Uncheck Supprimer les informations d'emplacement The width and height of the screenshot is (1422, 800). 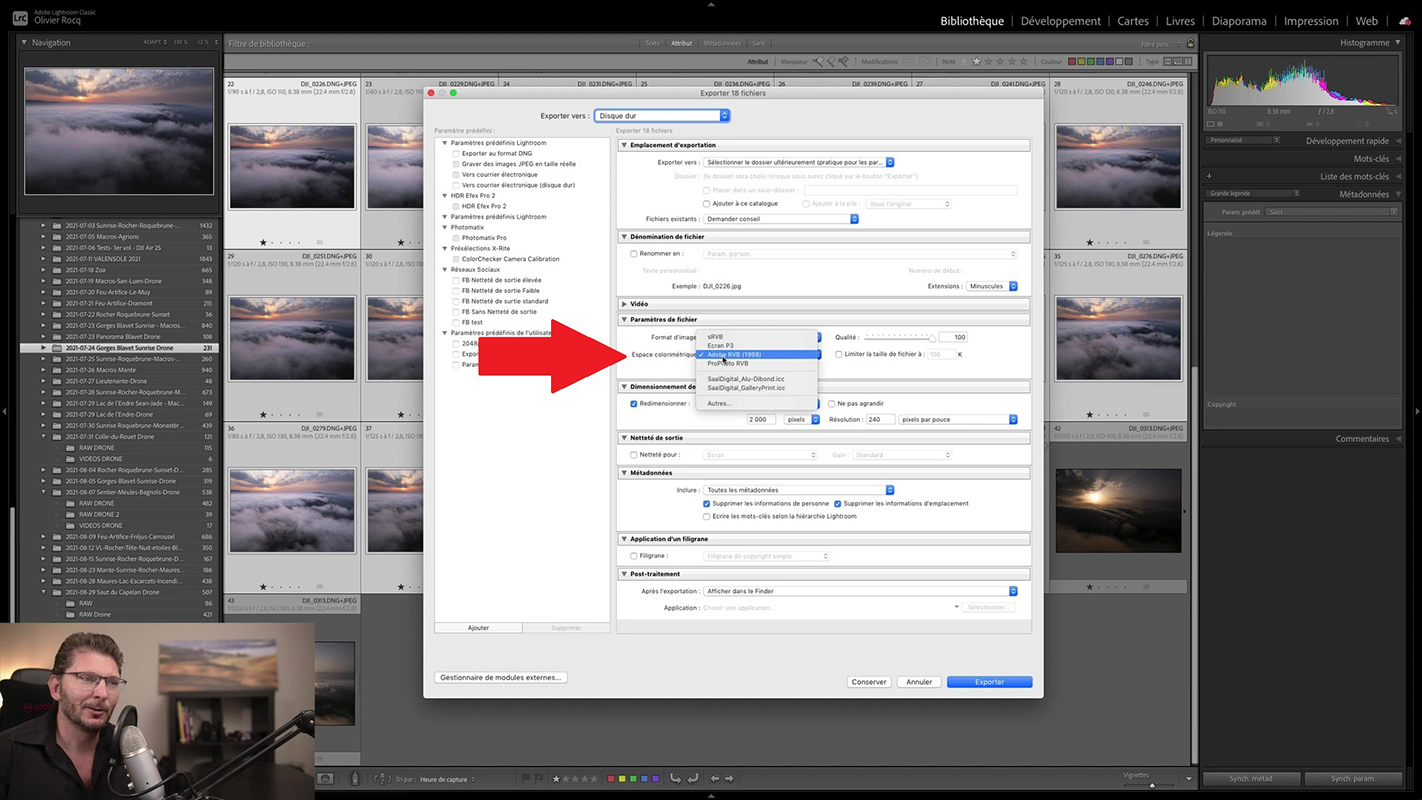838,504
